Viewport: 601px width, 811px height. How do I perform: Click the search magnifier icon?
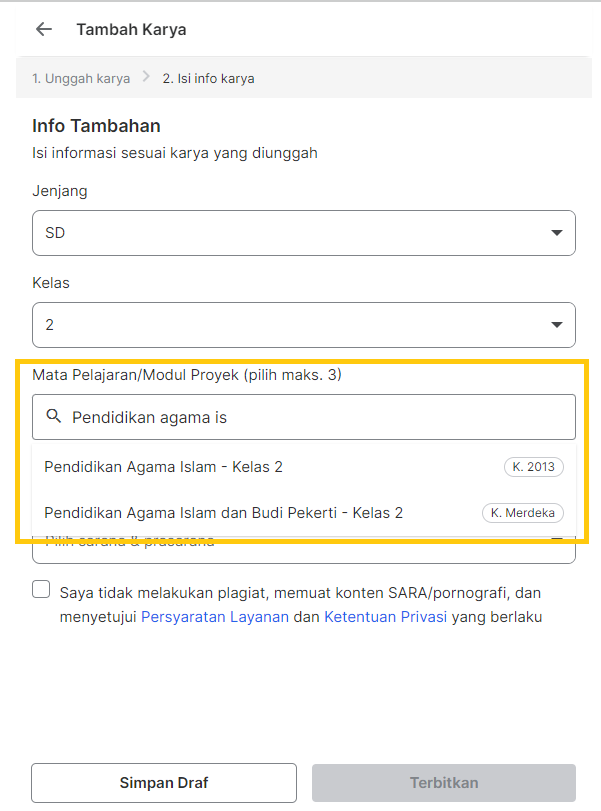54,416
